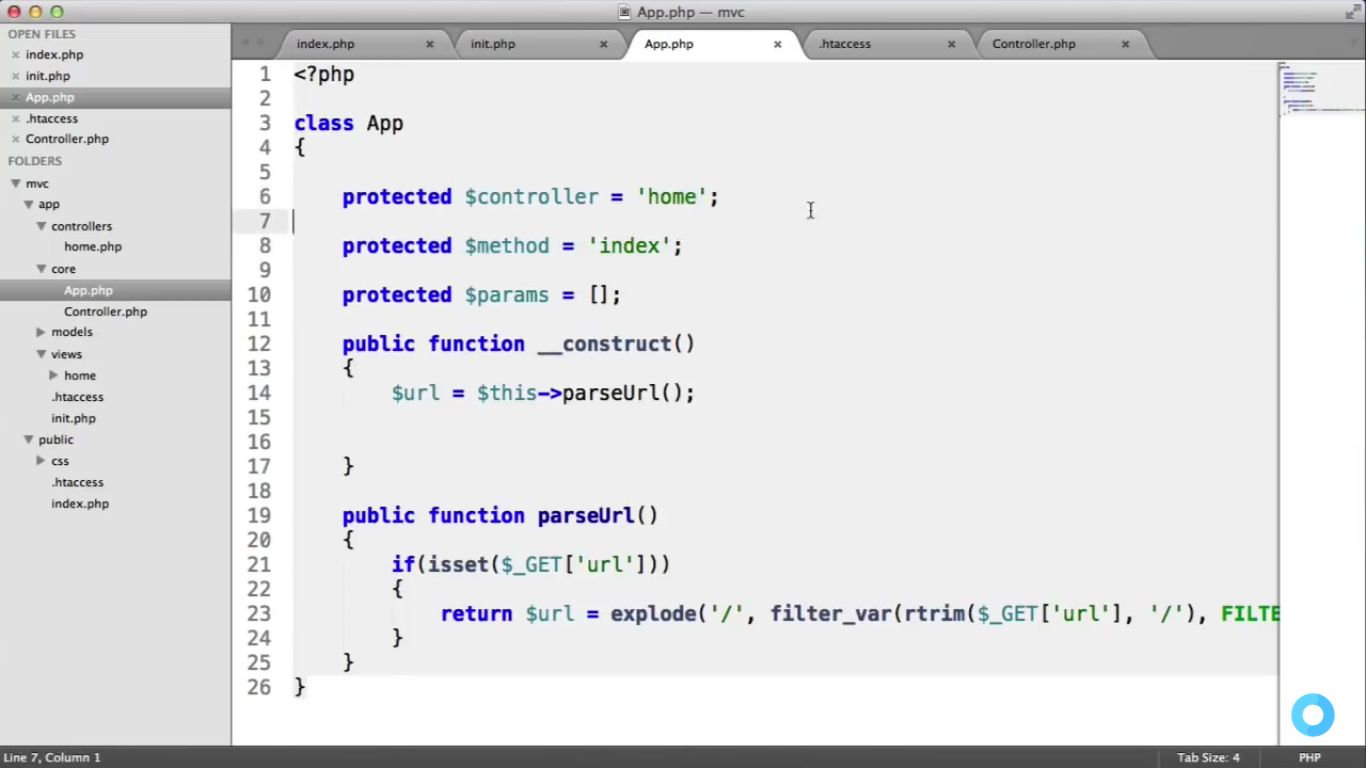Click line number 12 in gutter
Screen dimensions: 1366x768
259,344
